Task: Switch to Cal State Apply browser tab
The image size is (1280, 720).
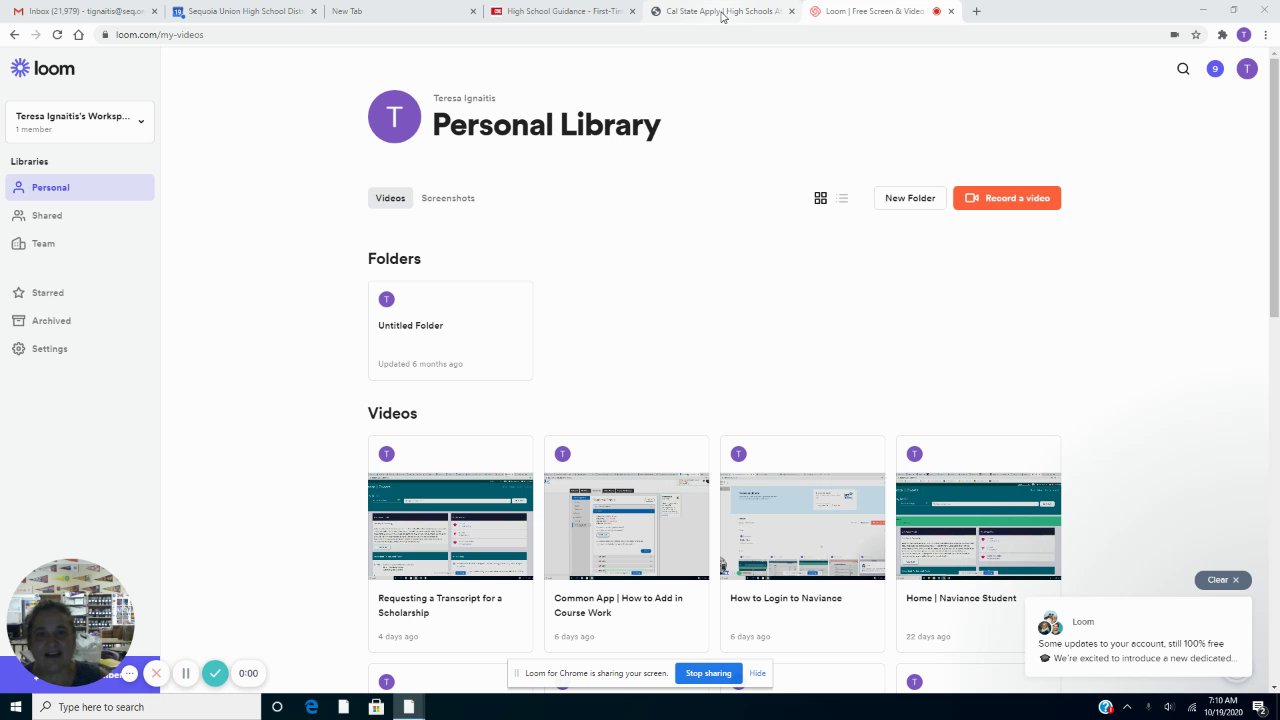Action: tap(722, 11)
